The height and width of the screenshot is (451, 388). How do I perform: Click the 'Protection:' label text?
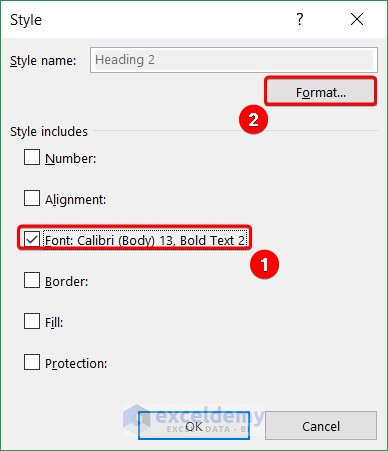[76, 363]
